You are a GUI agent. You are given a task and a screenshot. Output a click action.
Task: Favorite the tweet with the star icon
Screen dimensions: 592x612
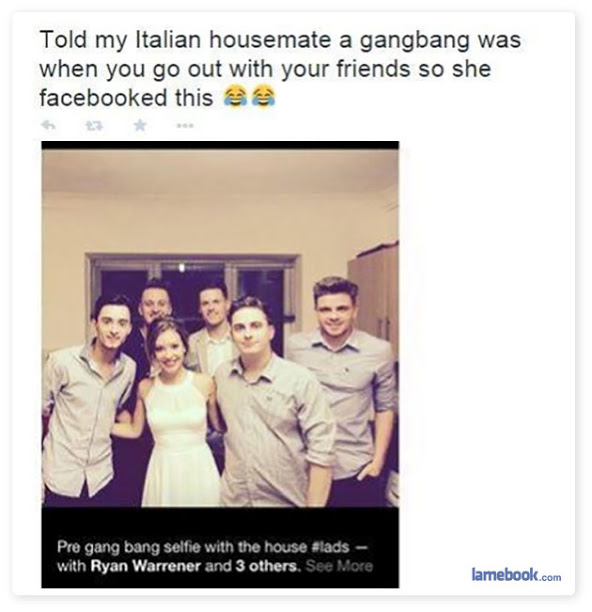(x=140, y=125)
